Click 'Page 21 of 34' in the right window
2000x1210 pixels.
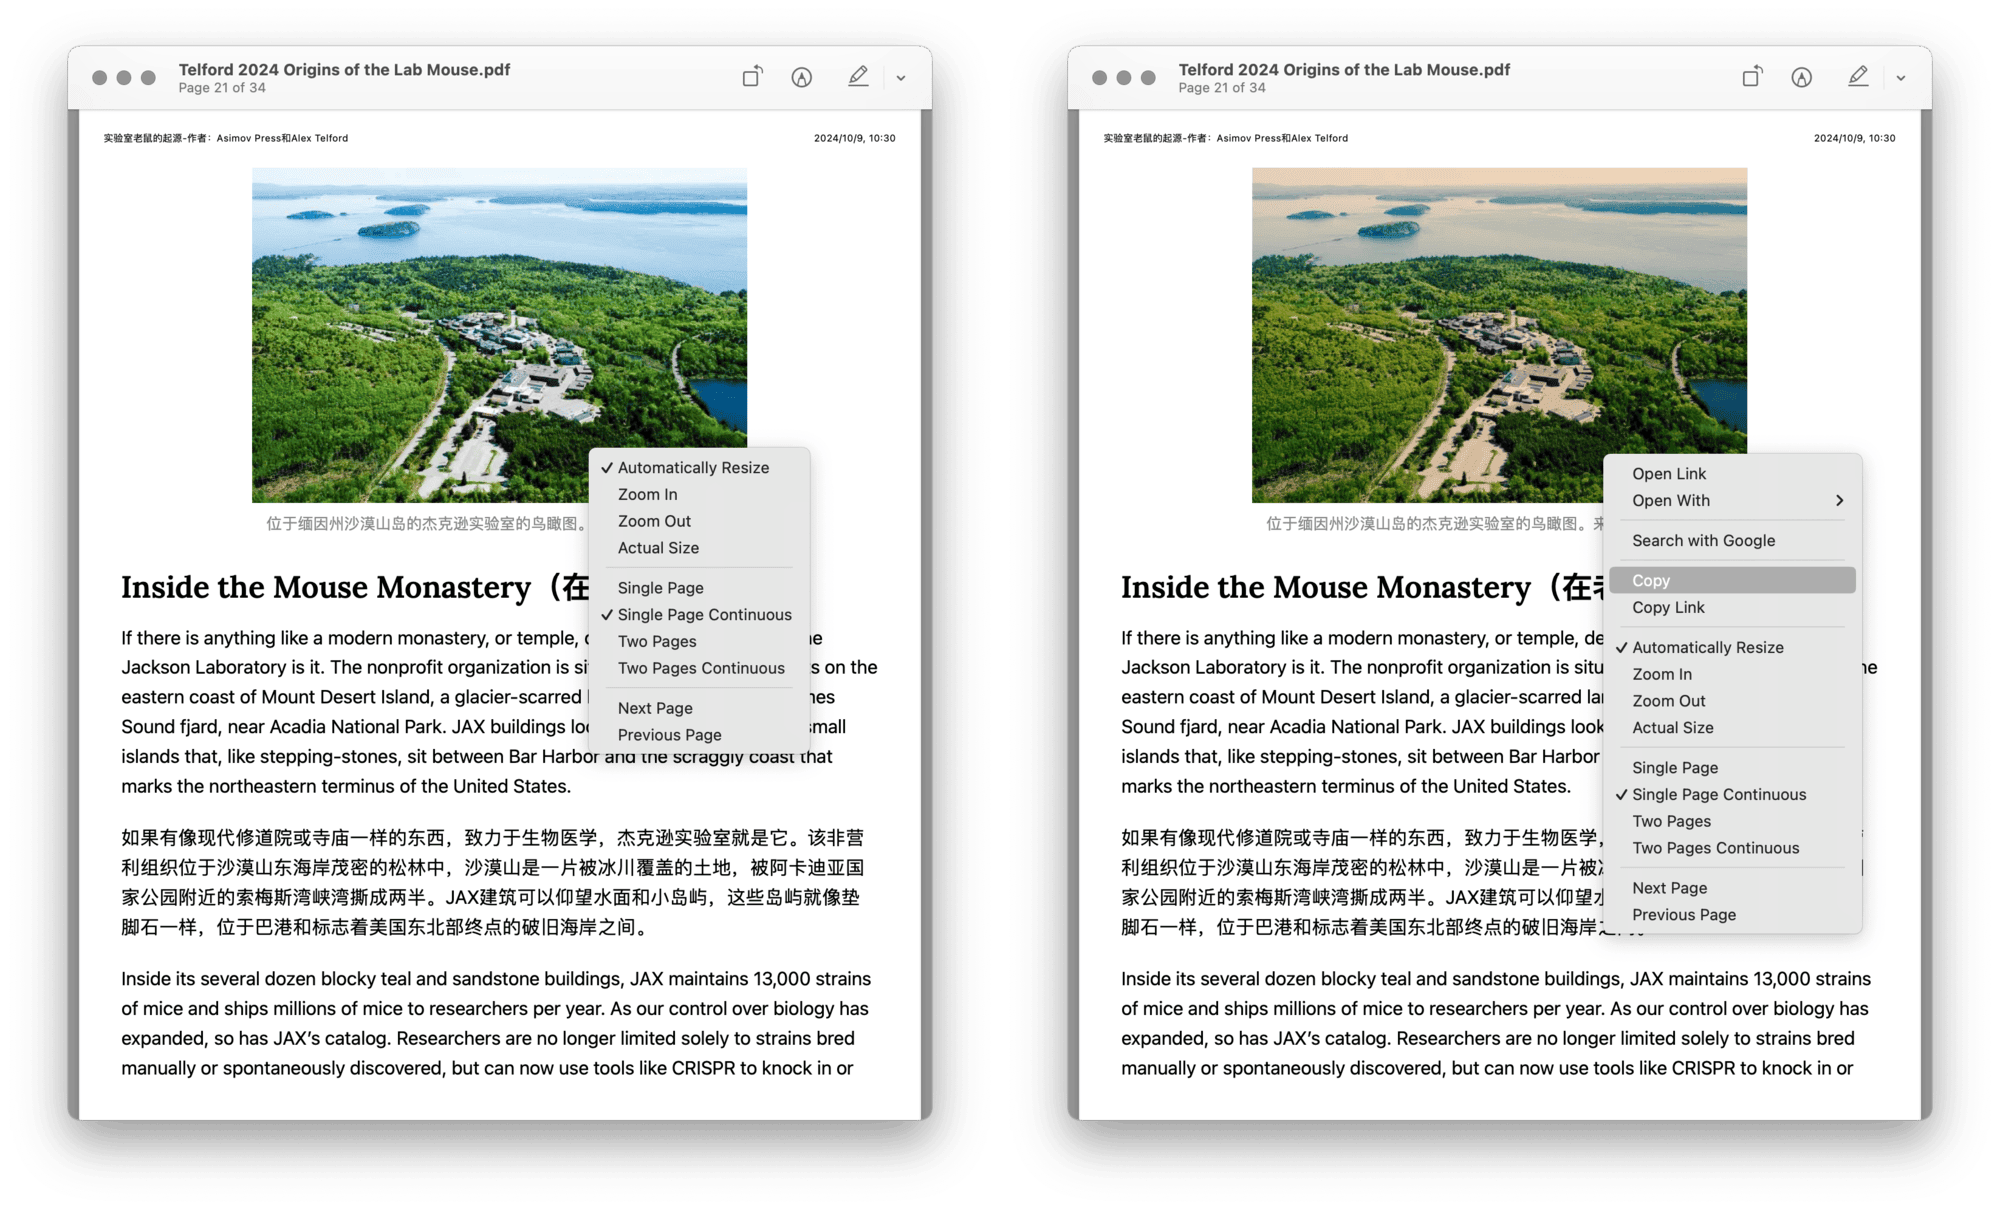pyautogui.click(x=1222, y=88)
